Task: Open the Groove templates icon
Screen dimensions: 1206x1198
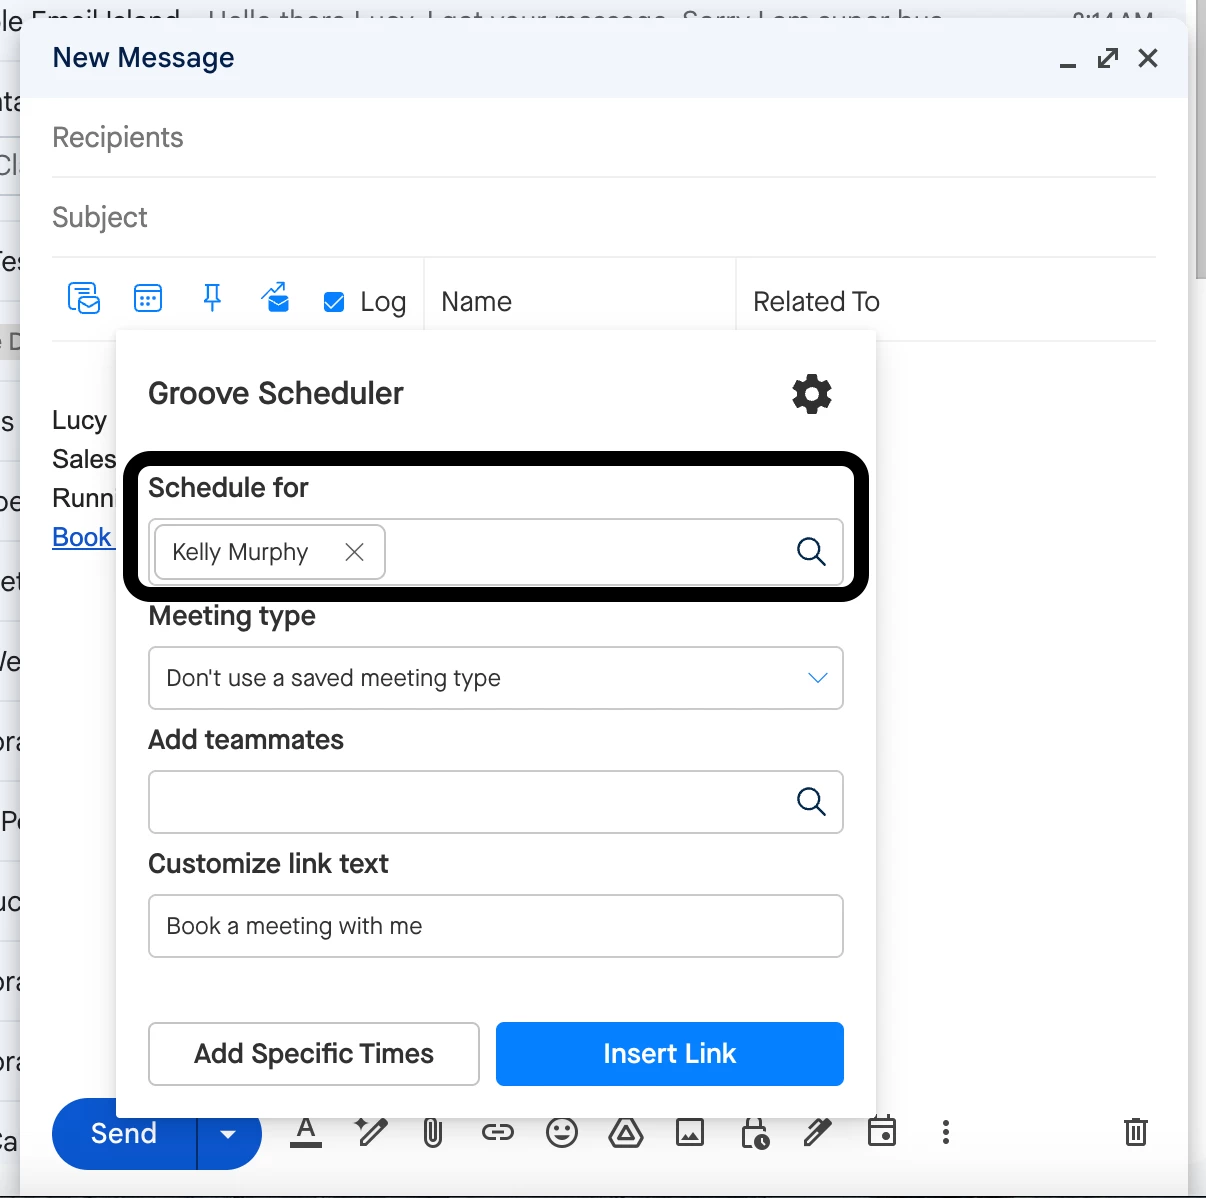Action: pos(84,298)
